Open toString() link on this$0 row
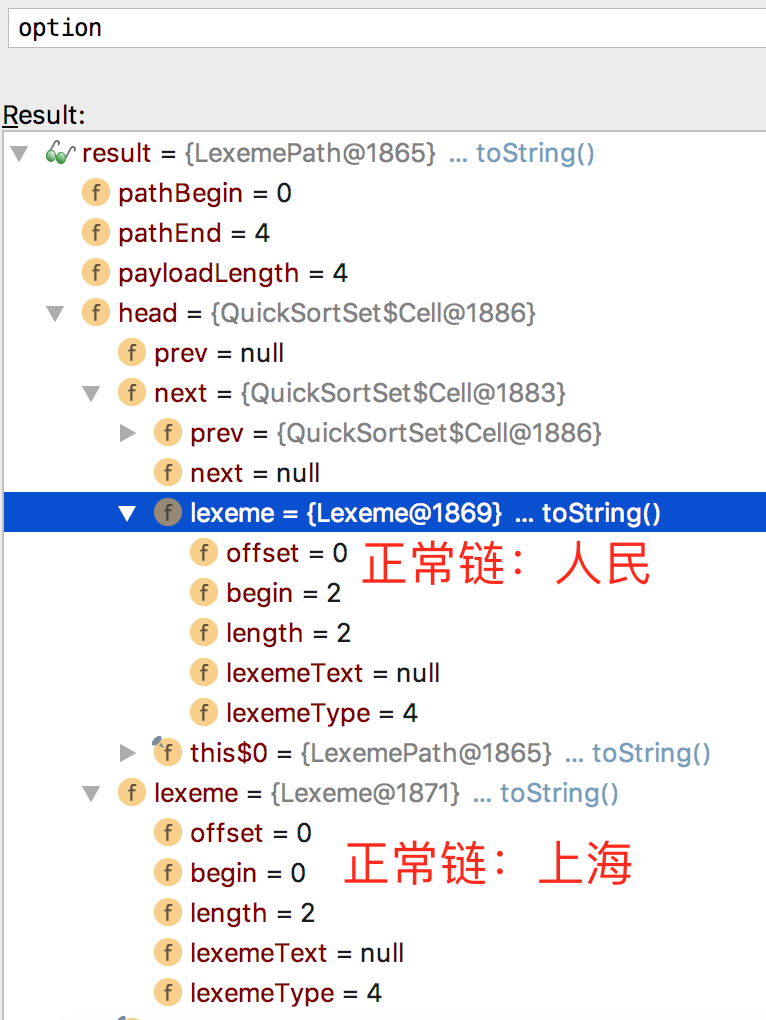Screen dimensions: 766x1020 click(x=651, y=753)
